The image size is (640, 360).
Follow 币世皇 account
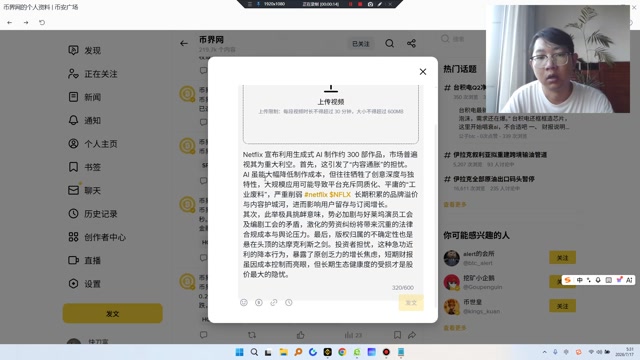(562, 306)
